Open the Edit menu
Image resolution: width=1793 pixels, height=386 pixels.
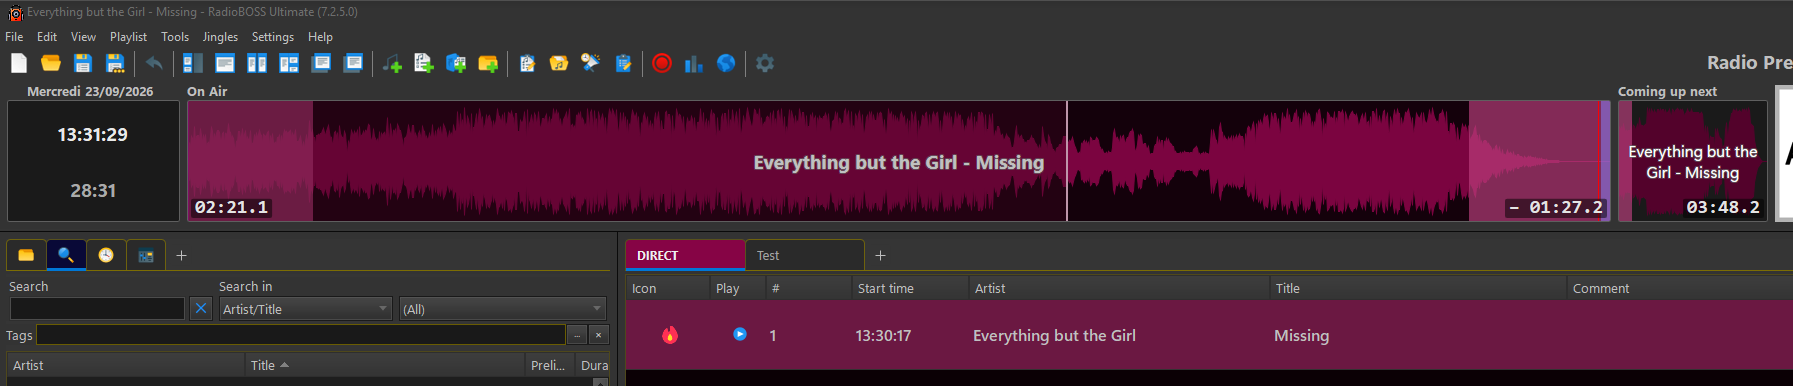coord(47,37)
